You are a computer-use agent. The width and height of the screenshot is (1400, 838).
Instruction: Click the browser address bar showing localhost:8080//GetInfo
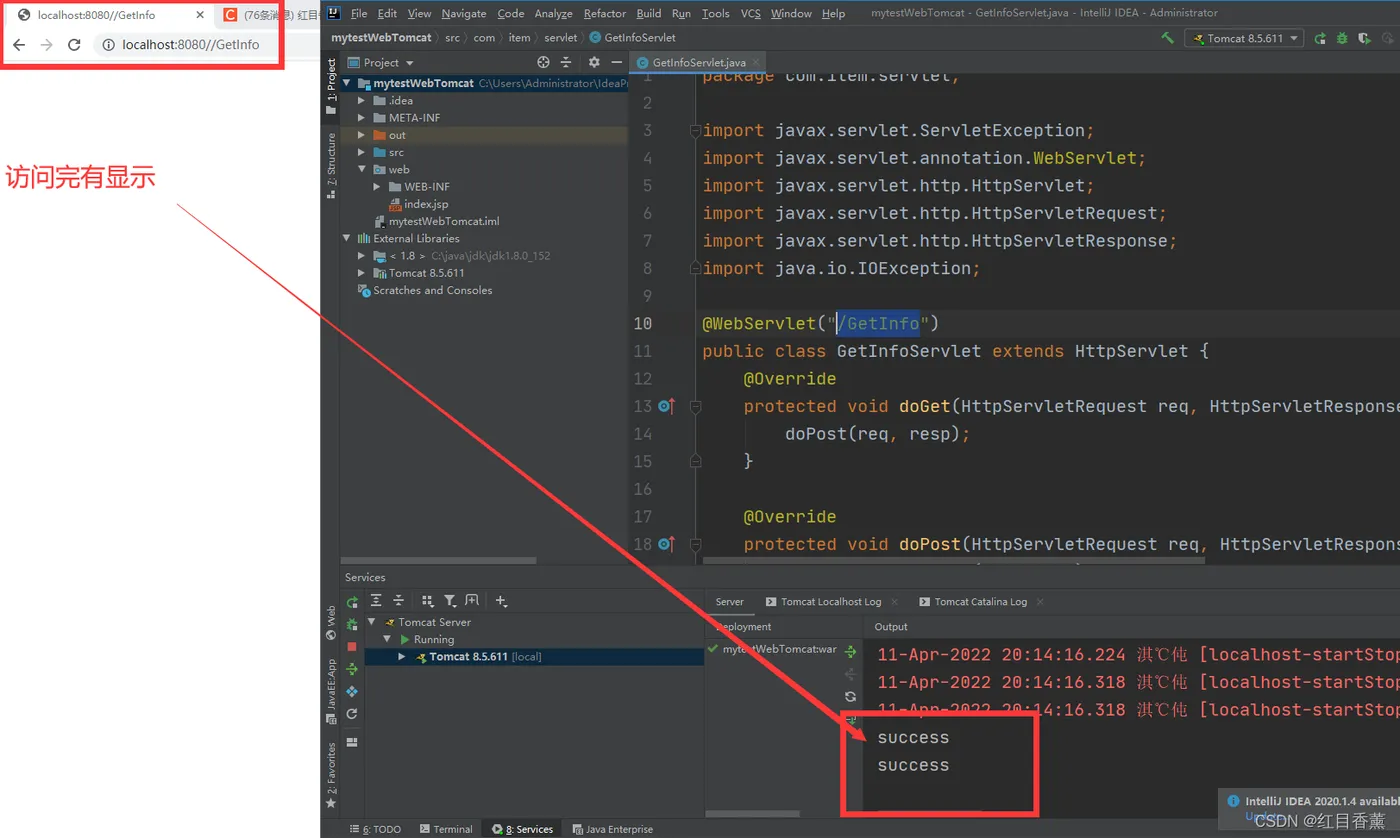(190, 45)
